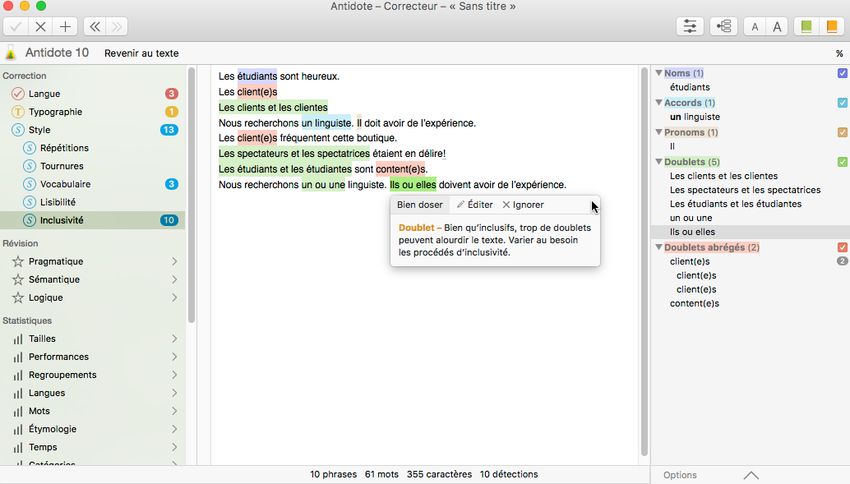Expand the Options panel chevron

[751, 475]
